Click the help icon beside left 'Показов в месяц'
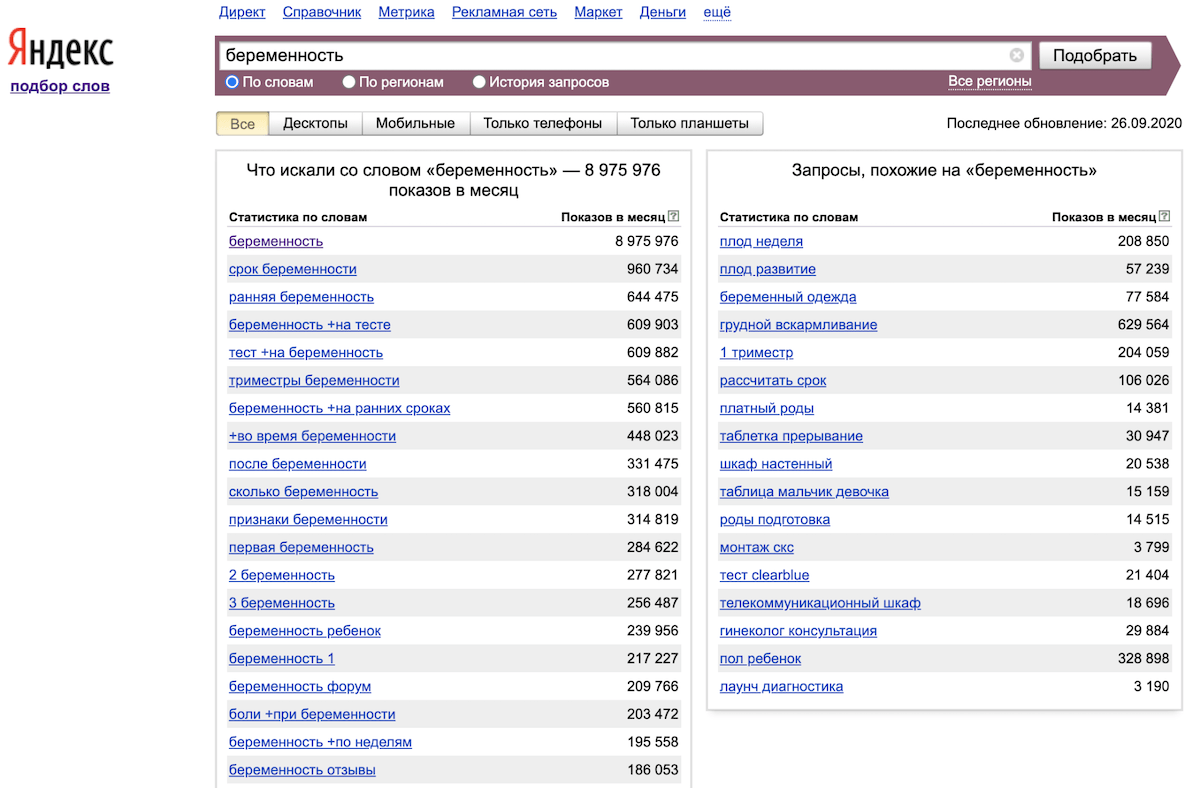 point(673,216)
